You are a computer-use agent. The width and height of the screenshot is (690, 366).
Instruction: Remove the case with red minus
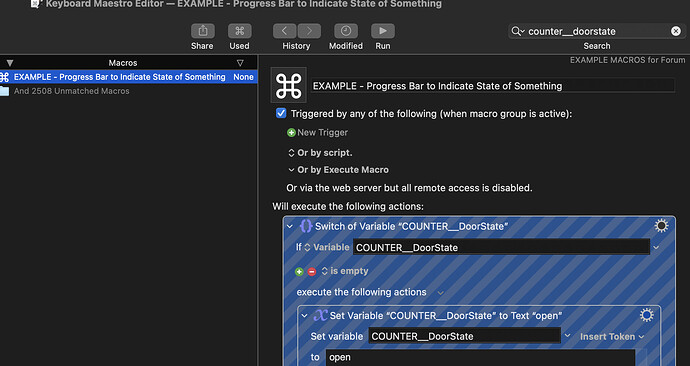[x=312, y=271]
